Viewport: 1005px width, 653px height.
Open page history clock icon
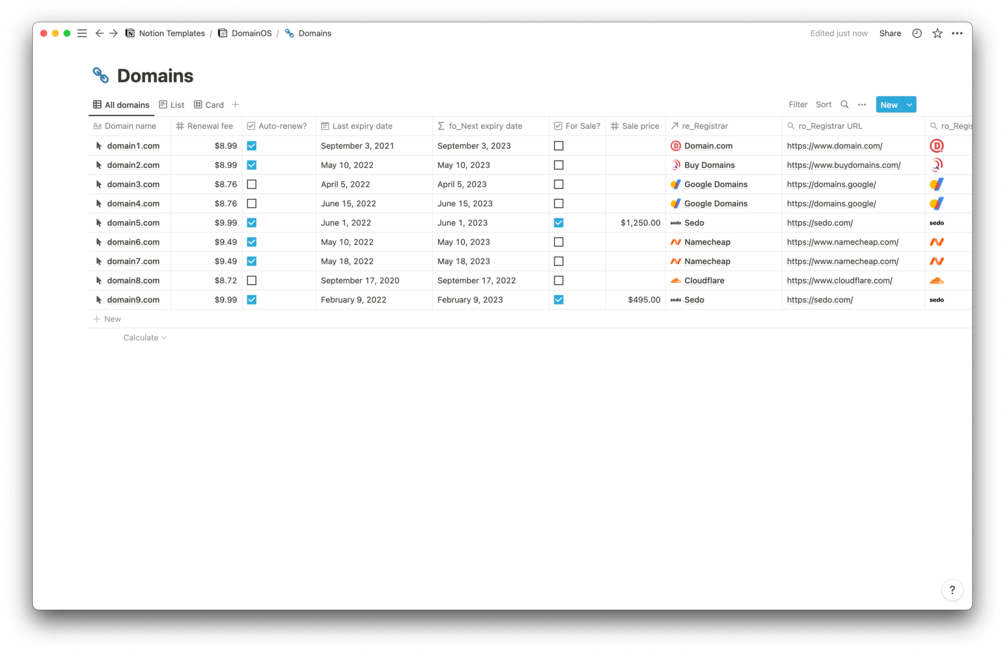click(x=917, y=33)
